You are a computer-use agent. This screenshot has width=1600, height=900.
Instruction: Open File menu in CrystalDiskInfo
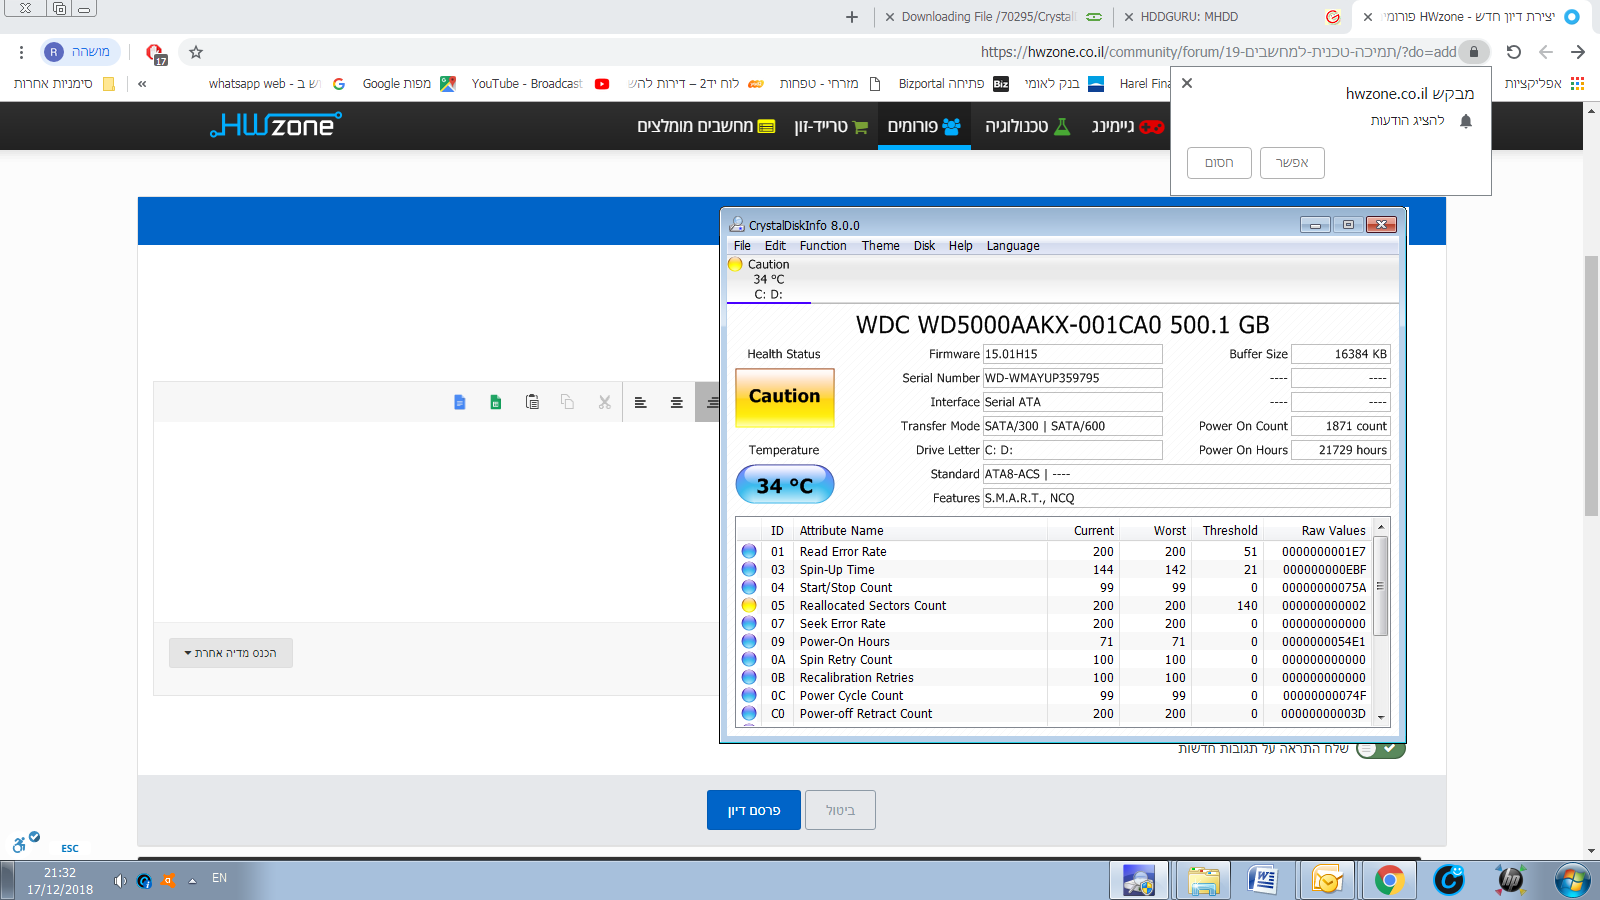[742, 246]
